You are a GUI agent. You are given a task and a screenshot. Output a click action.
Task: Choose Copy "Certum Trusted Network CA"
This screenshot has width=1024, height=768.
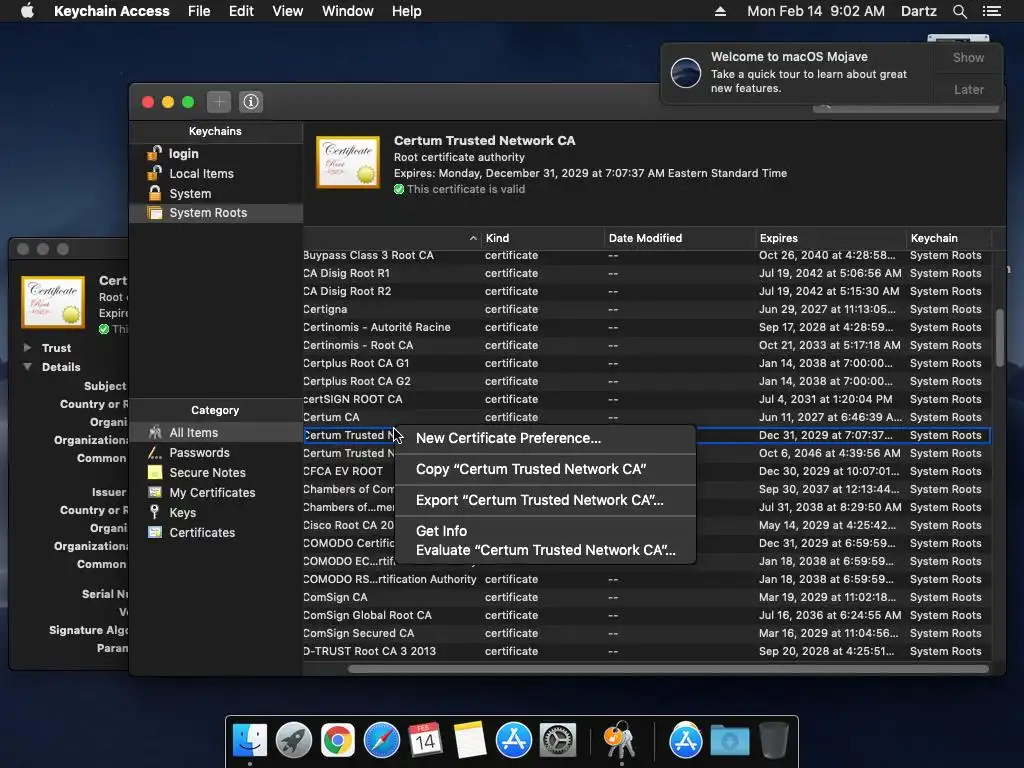click(x=545, y=469)
